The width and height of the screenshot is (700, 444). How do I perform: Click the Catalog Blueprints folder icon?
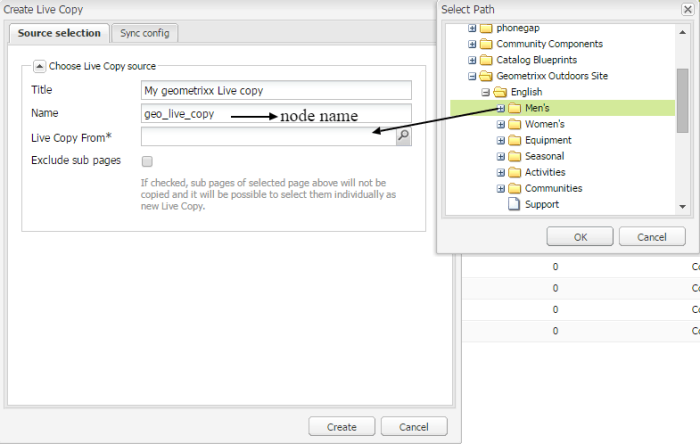486,60
